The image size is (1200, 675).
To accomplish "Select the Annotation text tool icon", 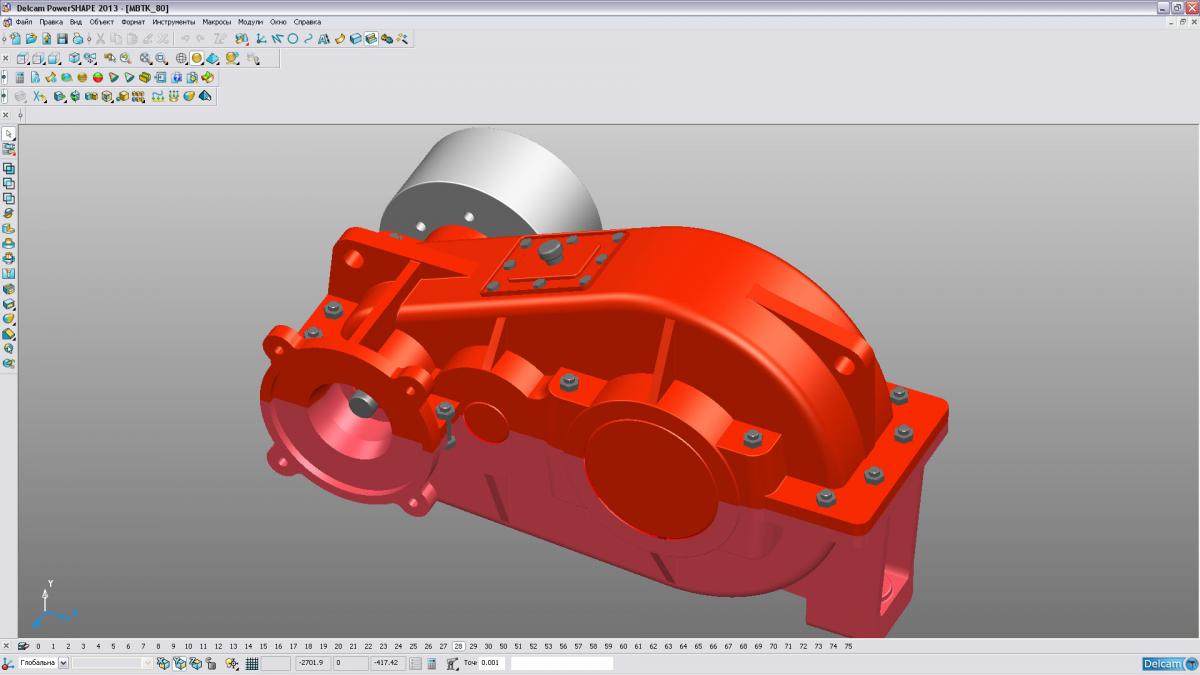I will click(x=324, y=38).
